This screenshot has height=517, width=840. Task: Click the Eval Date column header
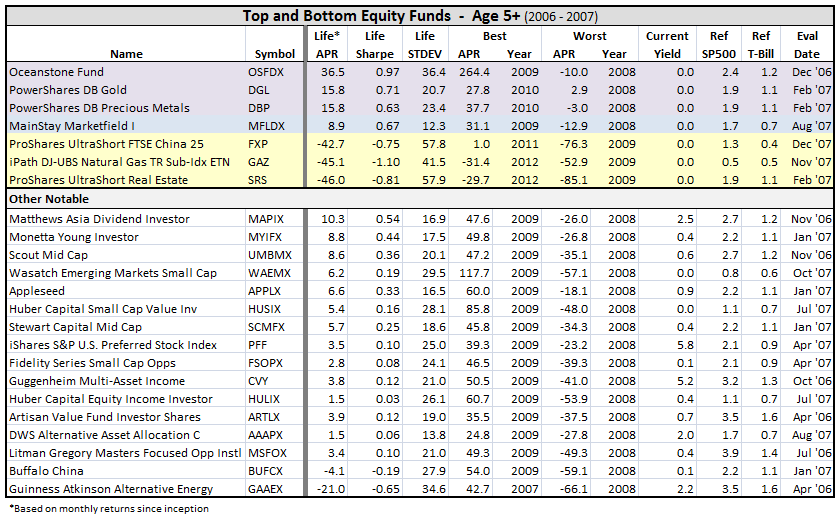coord(808,45)
